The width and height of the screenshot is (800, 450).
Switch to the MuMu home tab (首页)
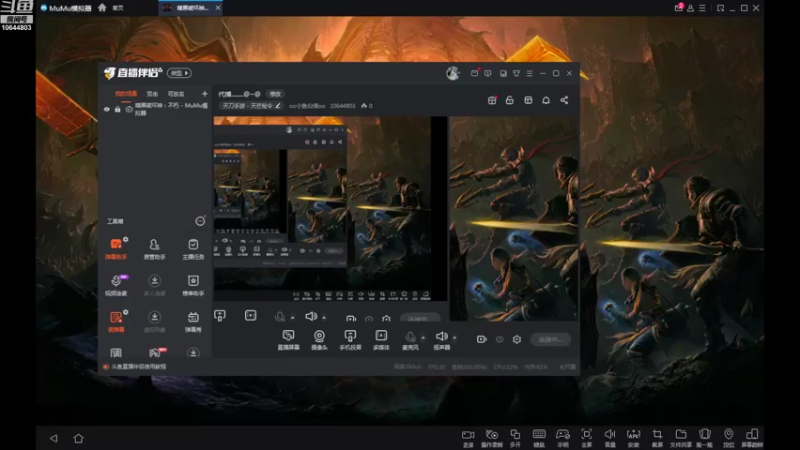click(x=118, y=8)
